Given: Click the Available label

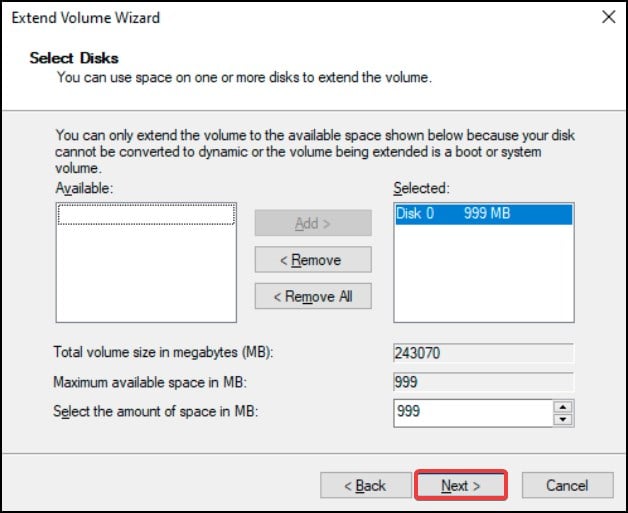Looking at the screenshot, I should 84,188.
